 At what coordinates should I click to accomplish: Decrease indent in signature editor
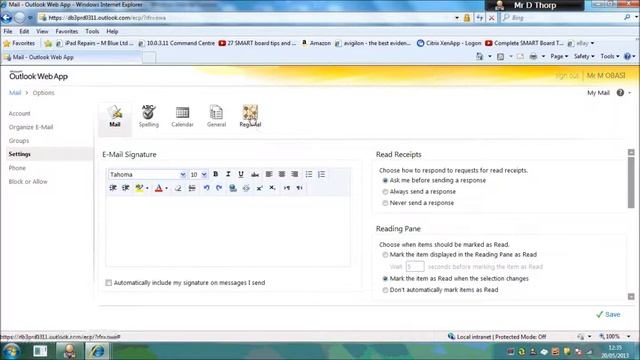point(113,188)
